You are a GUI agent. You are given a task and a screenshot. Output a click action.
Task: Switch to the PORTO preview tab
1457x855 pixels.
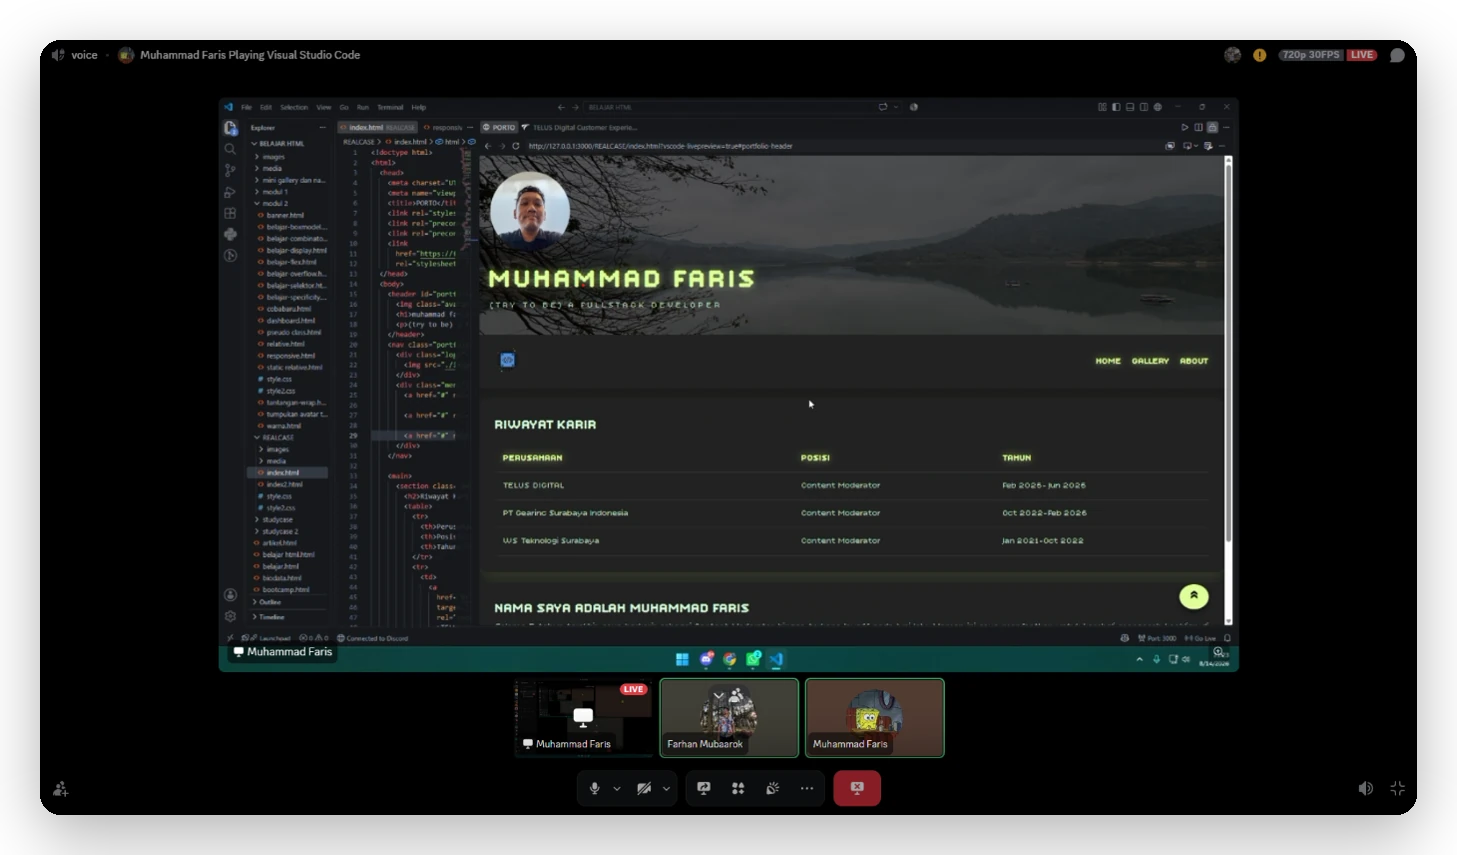(x=499, y=128)
